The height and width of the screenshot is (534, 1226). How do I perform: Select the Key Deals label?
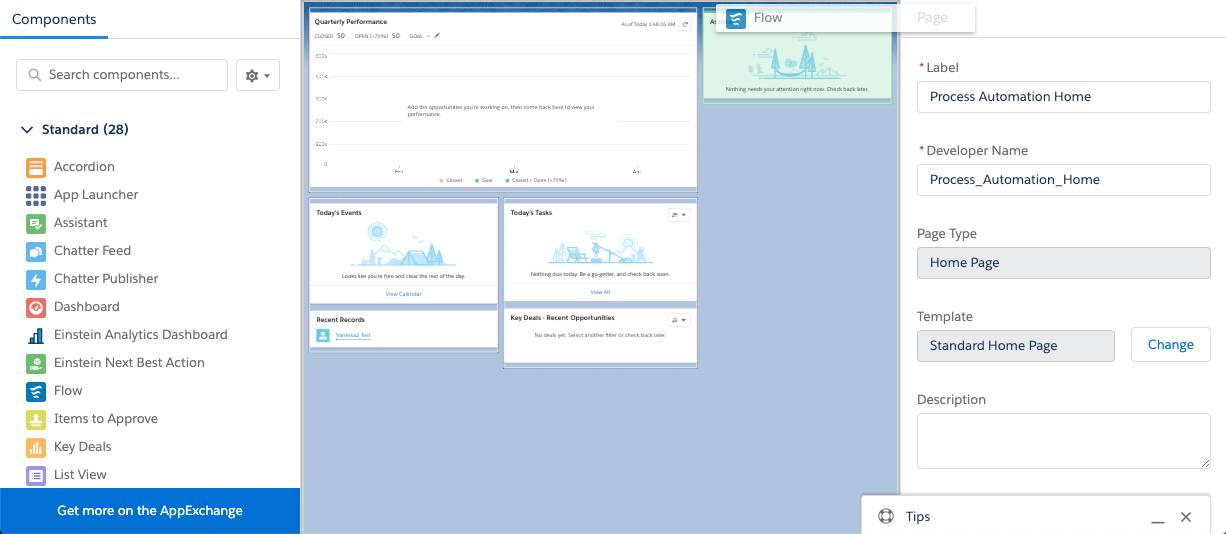coord(83,447)
